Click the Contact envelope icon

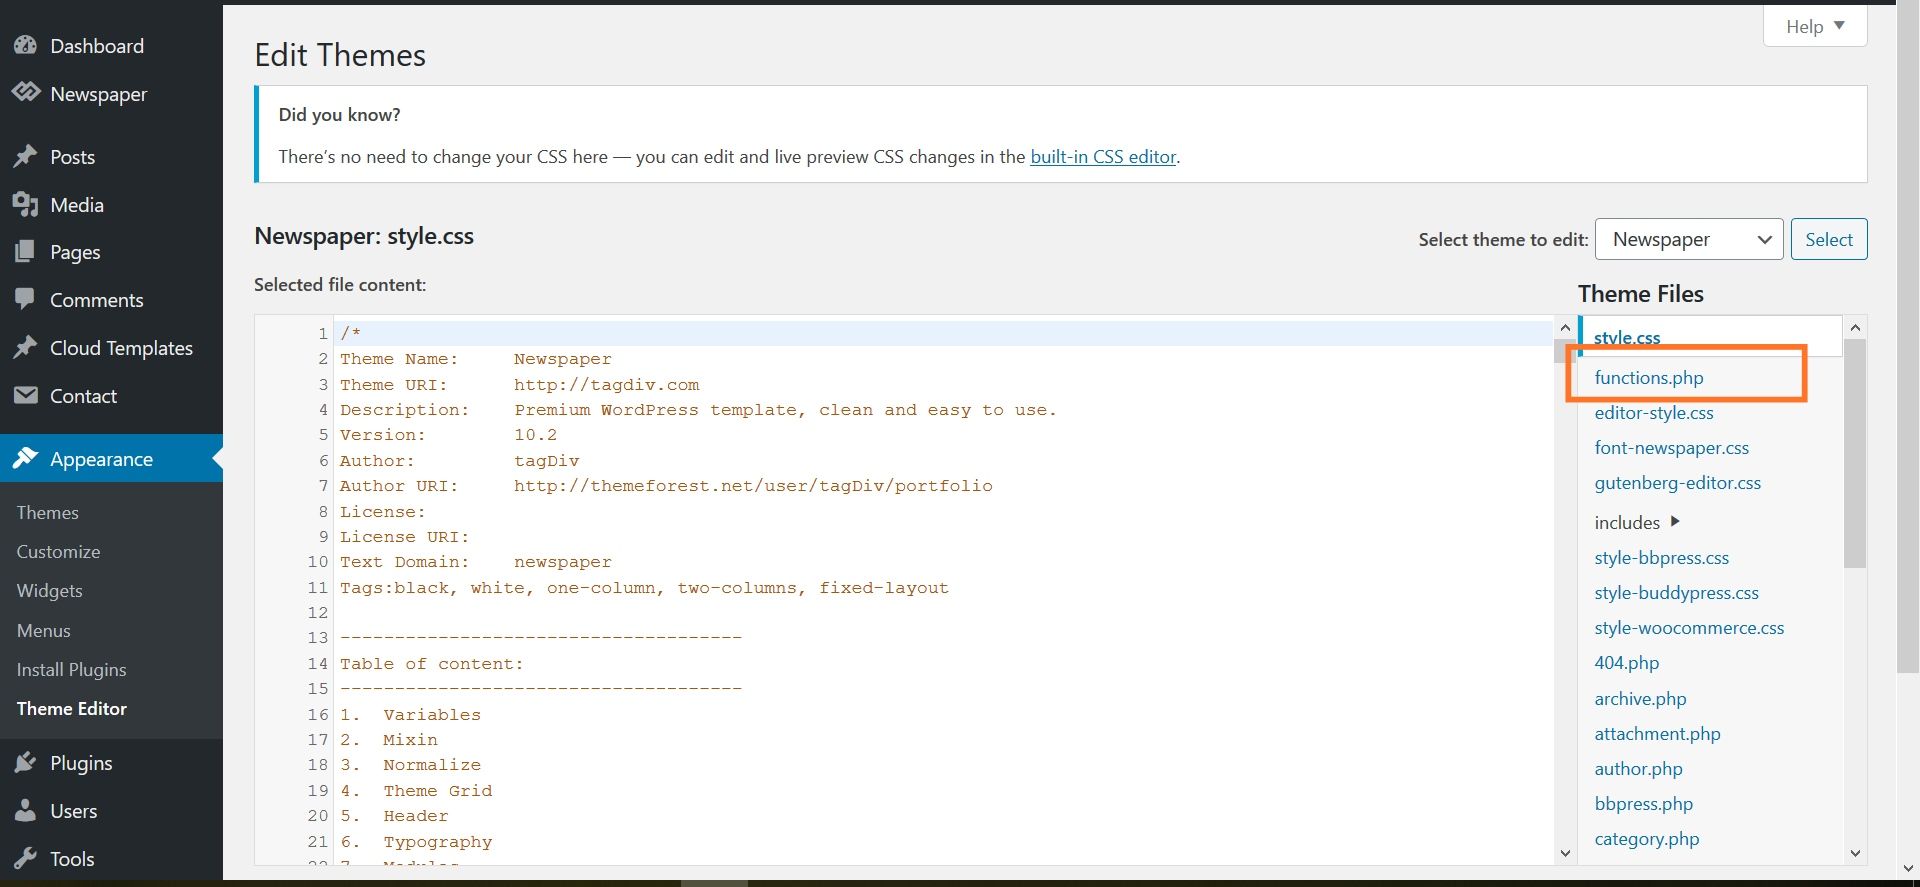click(25, 395)
